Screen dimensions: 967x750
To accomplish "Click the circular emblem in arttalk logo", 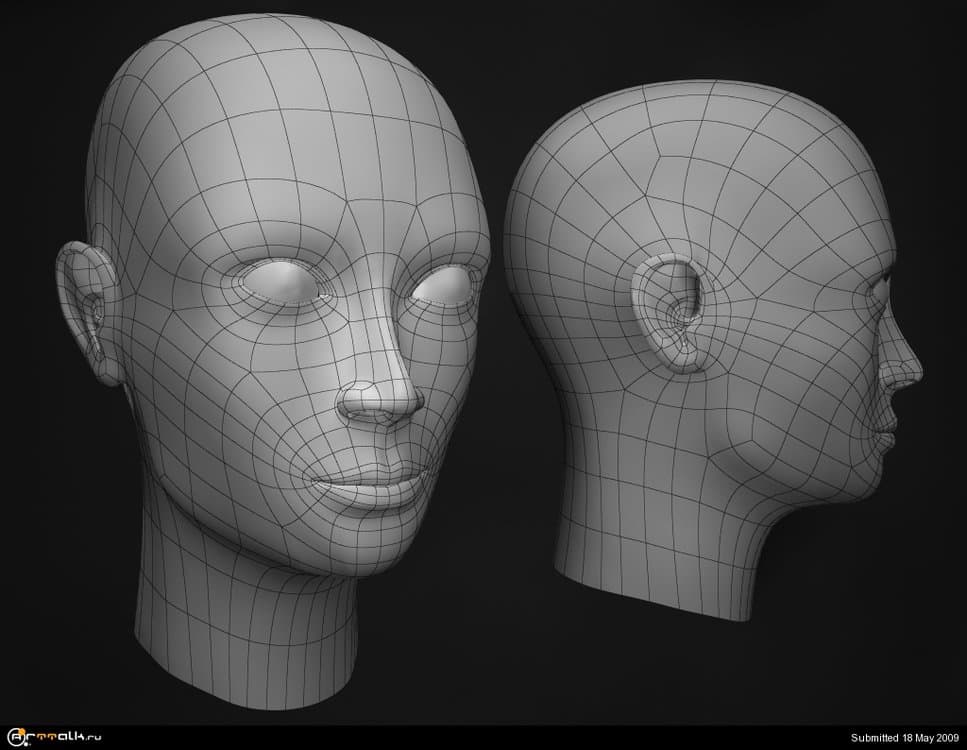I will pyautogui.click(x=13, y=738).
